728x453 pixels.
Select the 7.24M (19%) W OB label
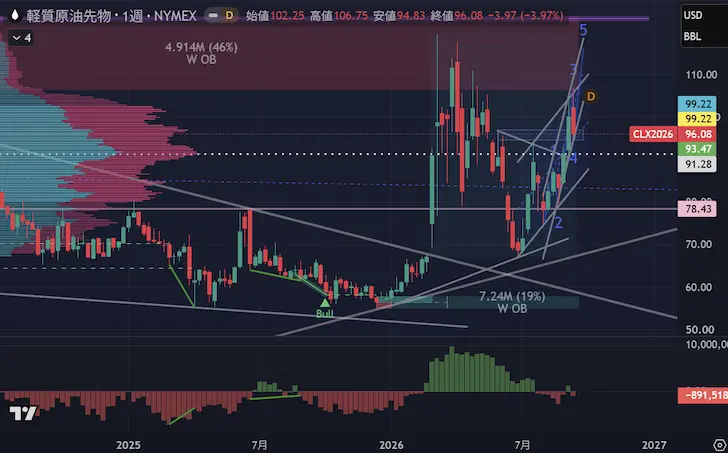(512, 302)
